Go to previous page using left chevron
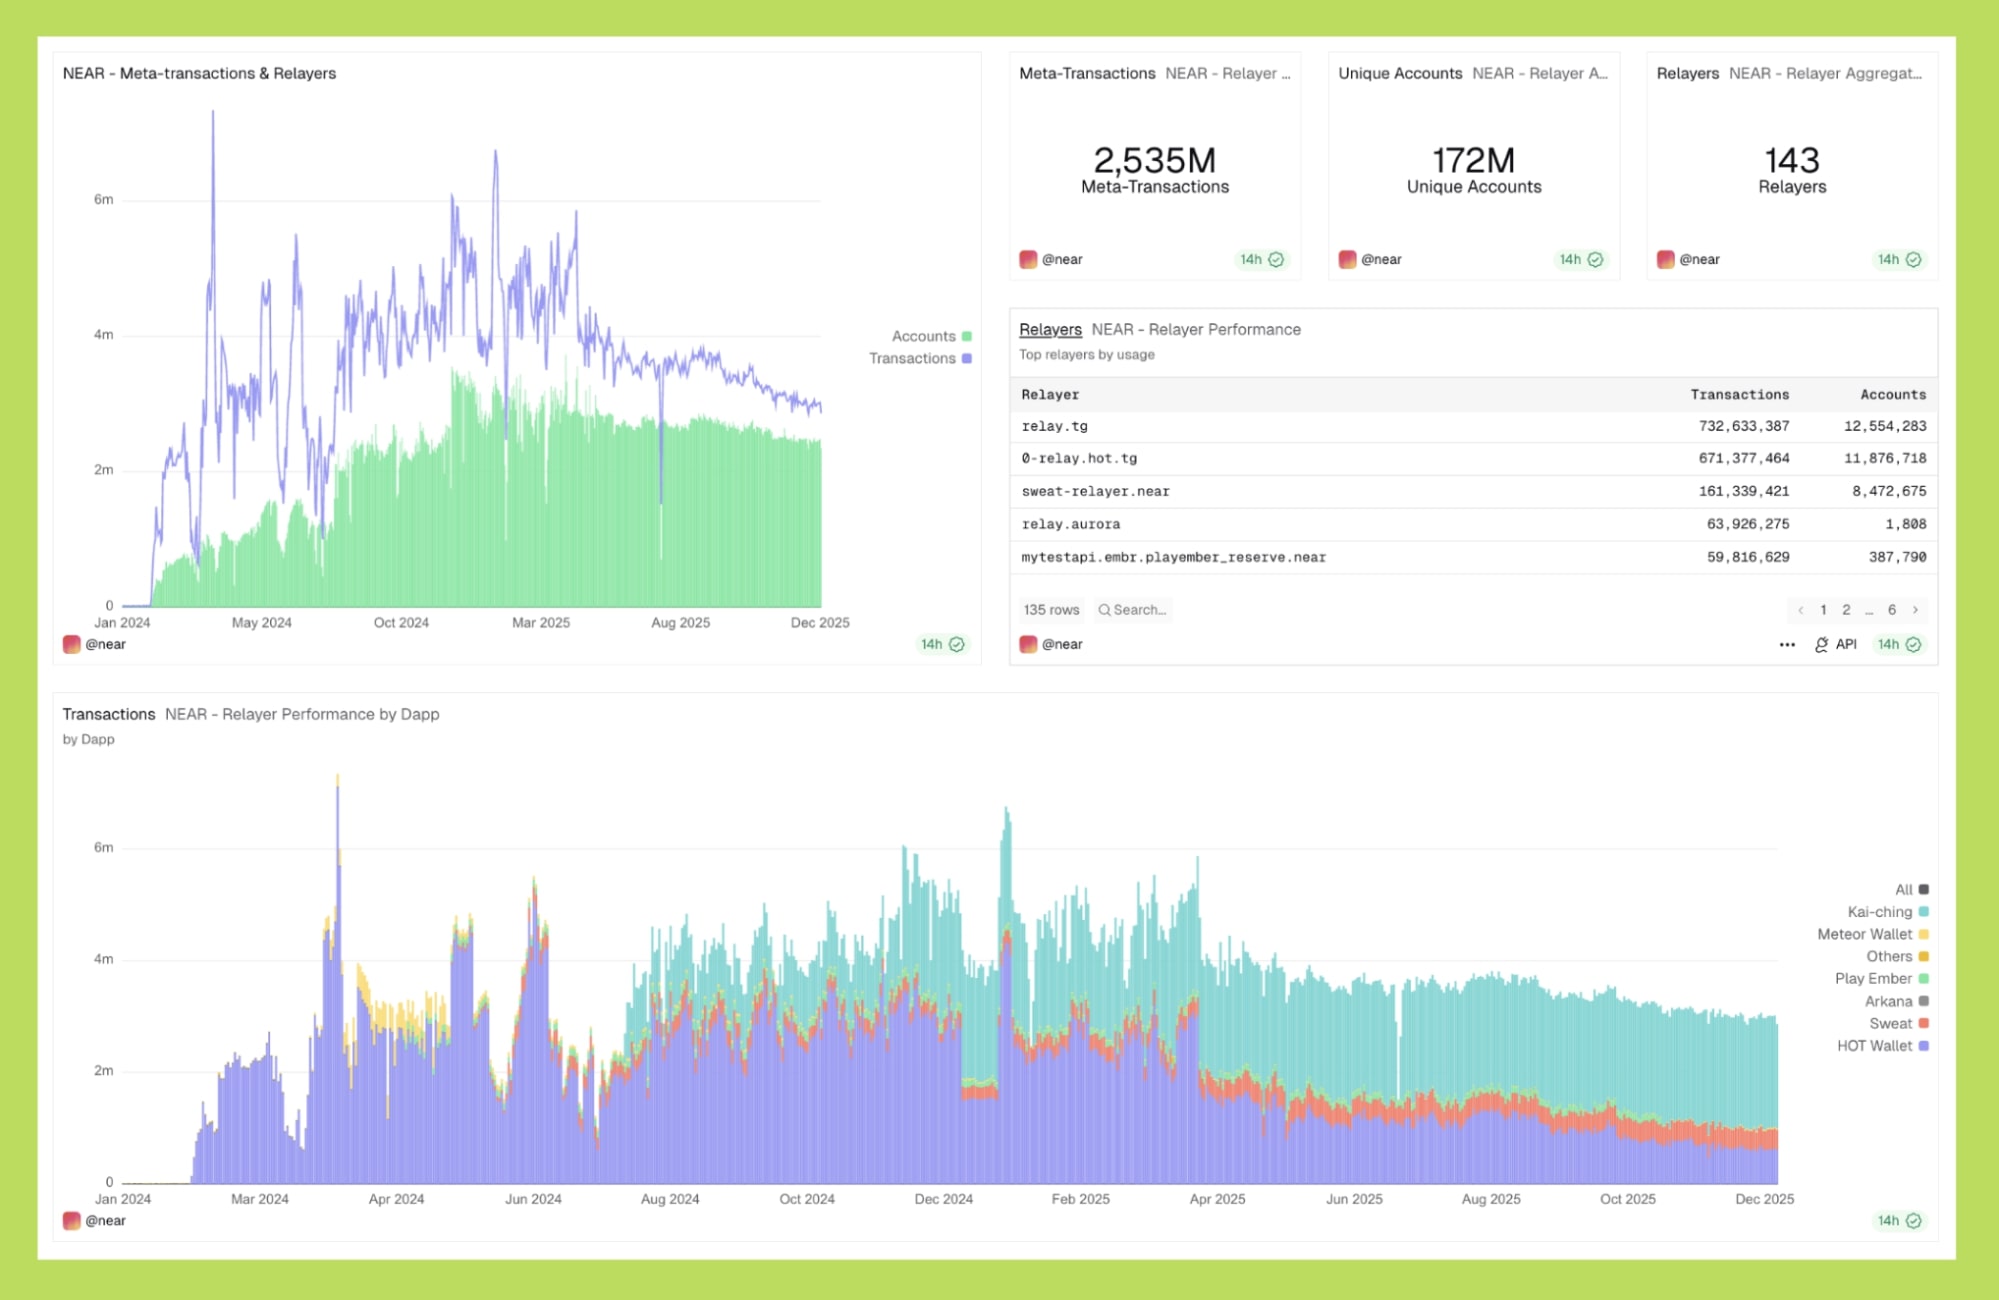1999x1300 pixels. 1800,610
